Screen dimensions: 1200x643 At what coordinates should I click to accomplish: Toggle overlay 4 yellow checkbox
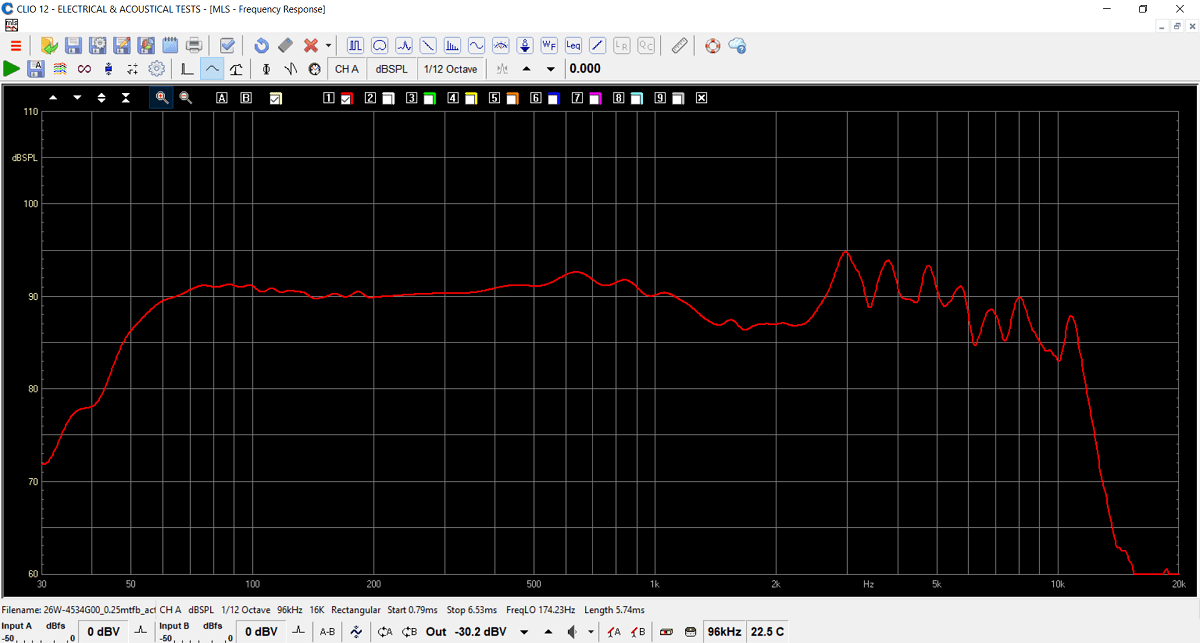470,98
